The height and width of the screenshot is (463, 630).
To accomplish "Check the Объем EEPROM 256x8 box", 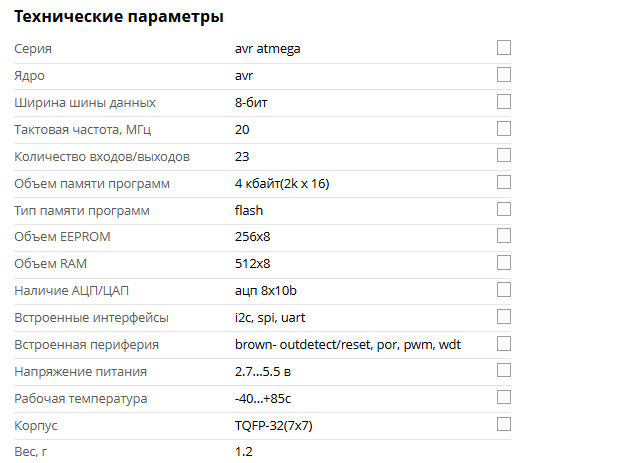I will click(504, 236).
